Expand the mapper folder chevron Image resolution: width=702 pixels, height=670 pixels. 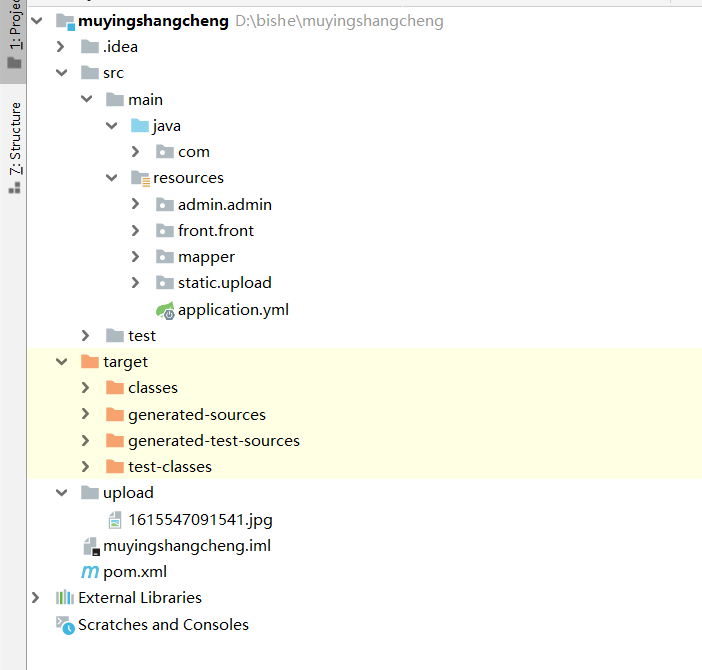[x=136, y=256]
